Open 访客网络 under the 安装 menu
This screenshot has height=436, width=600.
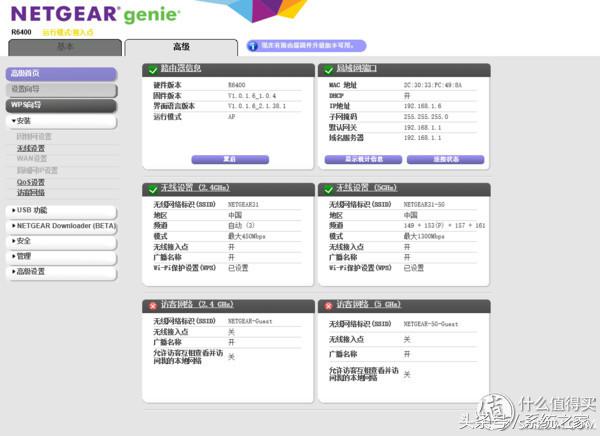point(31,193)
